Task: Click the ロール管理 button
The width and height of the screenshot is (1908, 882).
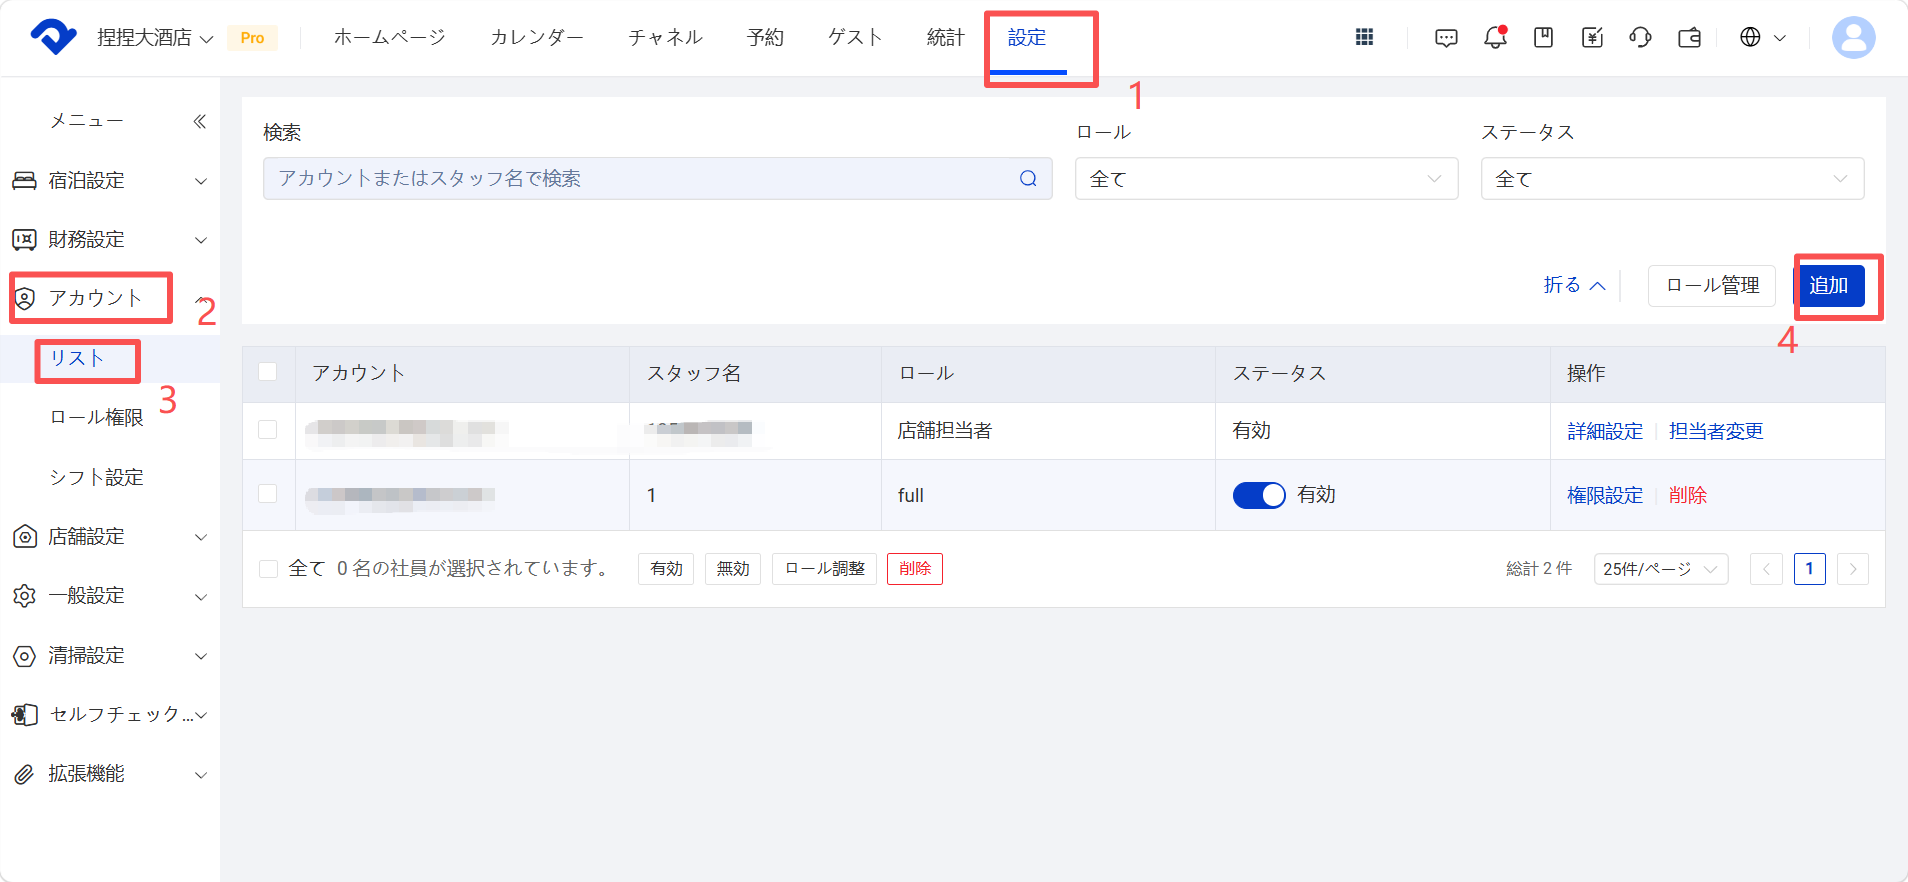Action: click(x=1712, y=286)
